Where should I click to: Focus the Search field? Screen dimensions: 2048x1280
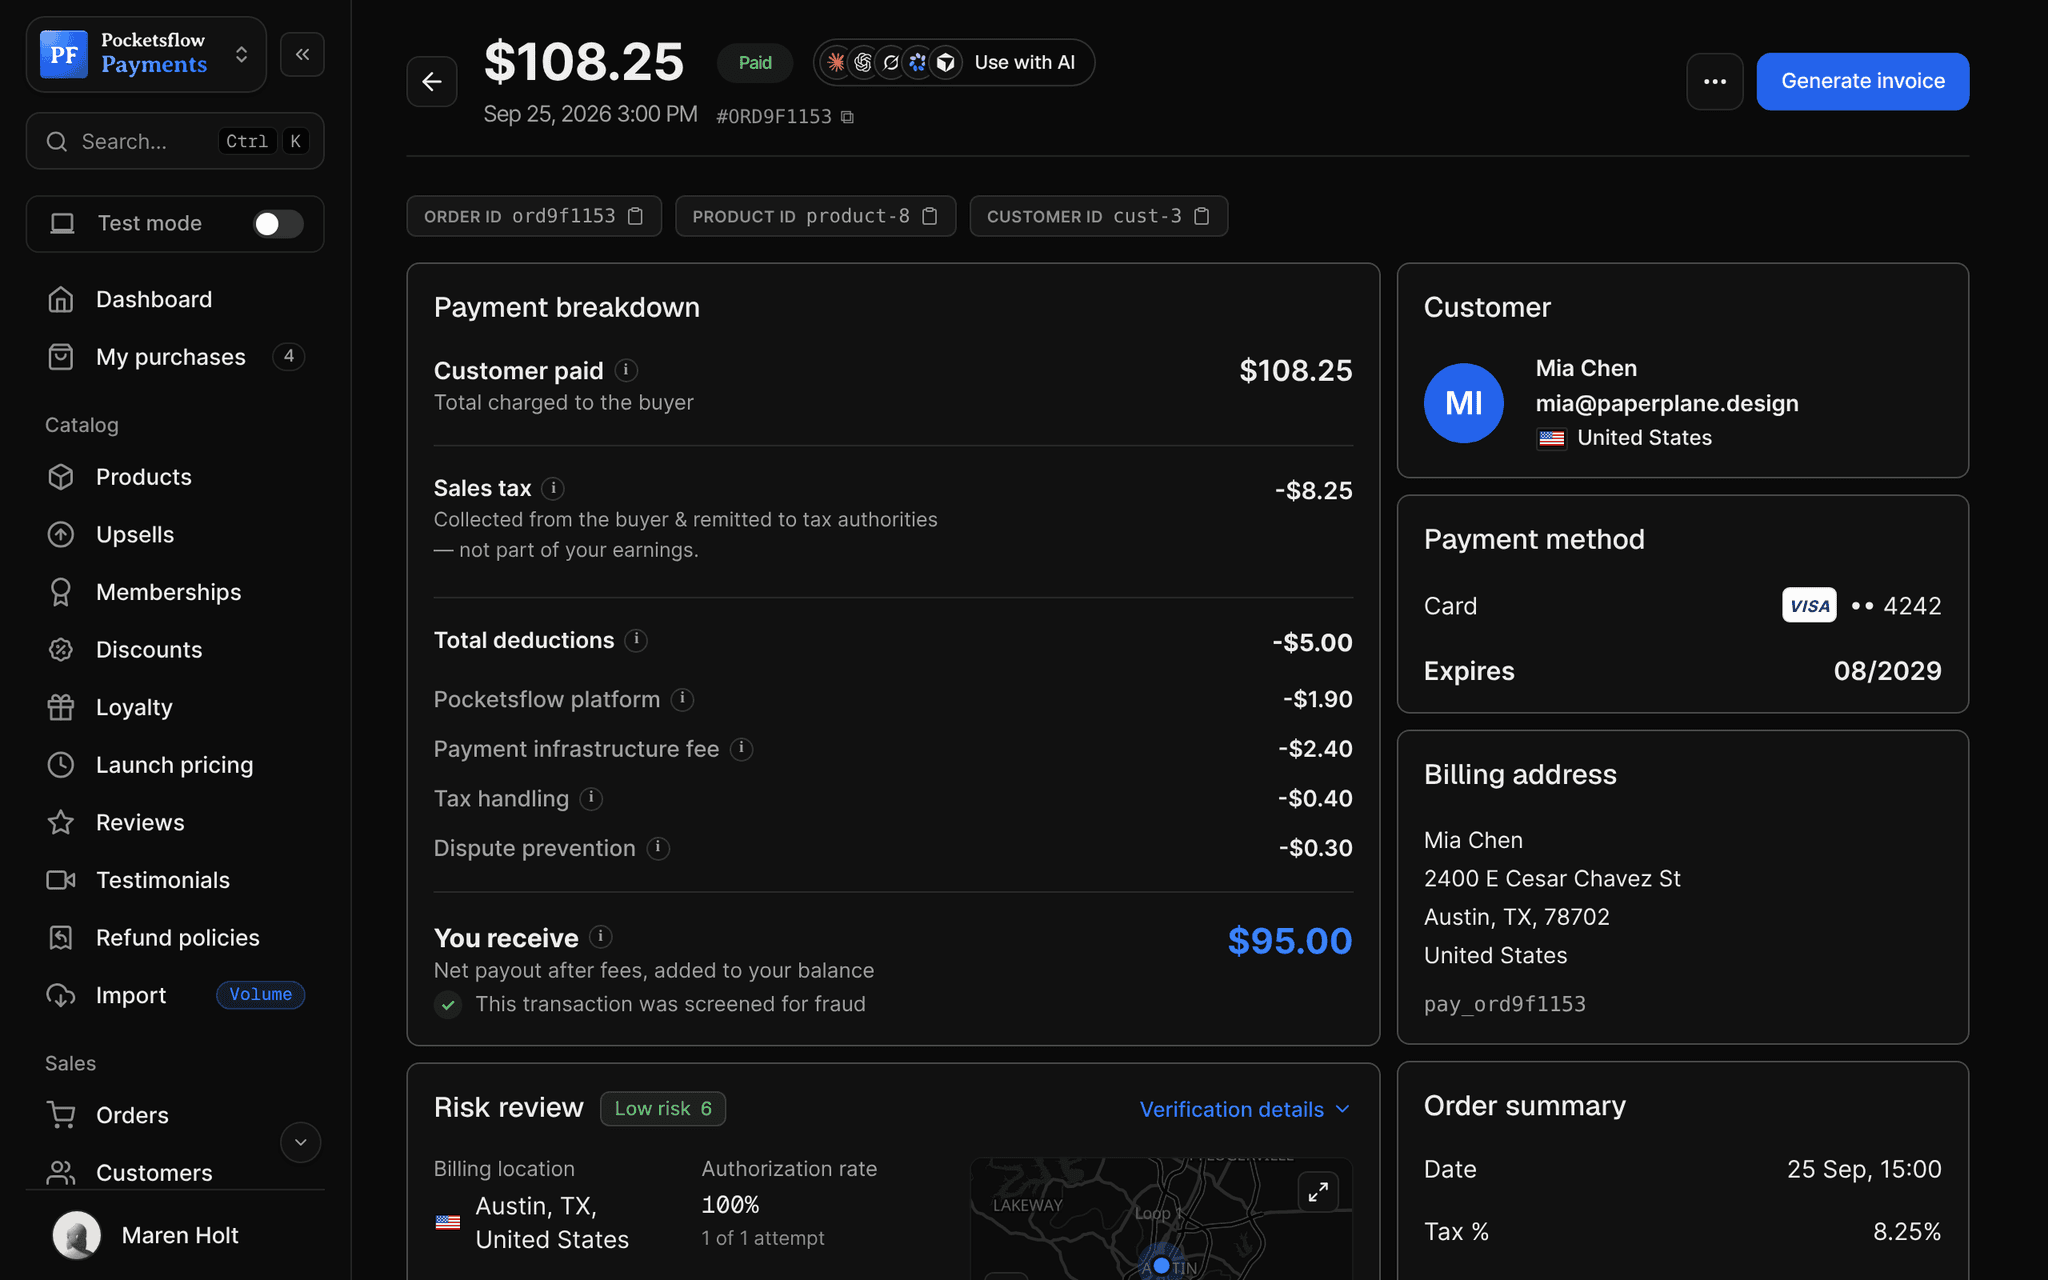click(175, 141)
